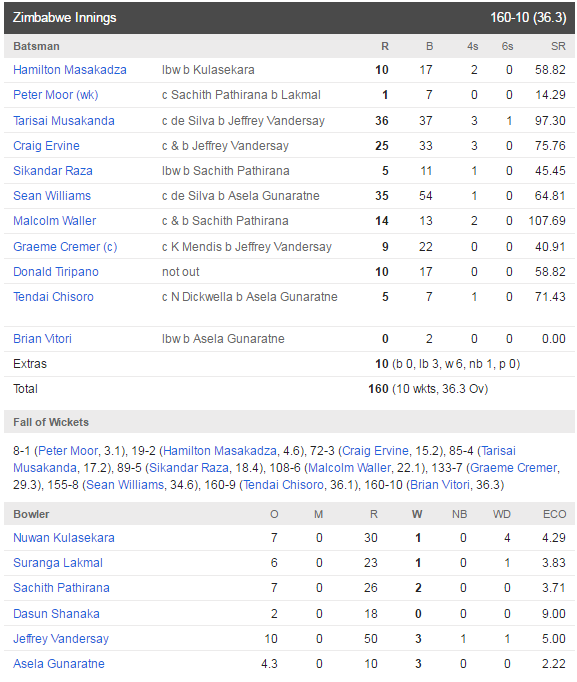Open Nuwan Kulasekara bowler link
This screenshot has width=577, height=682.
point(64,538)
